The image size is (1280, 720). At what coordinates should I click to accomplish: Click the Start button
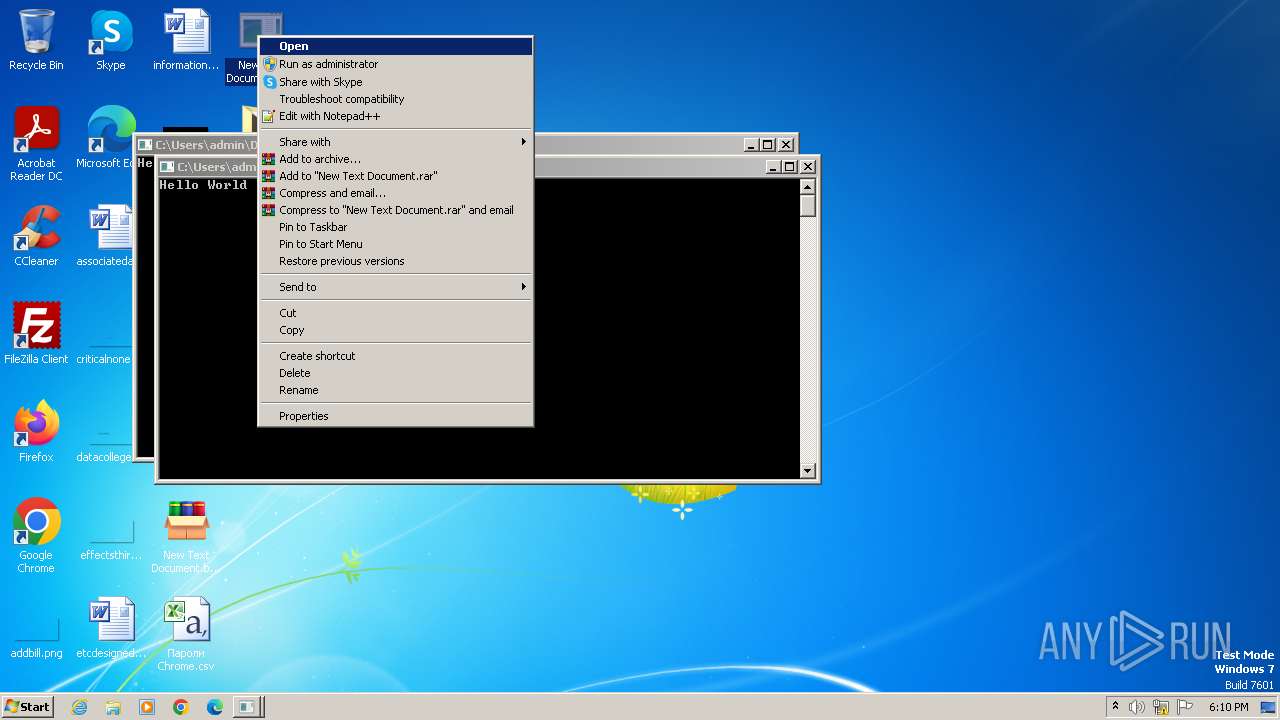pos(28,707)
